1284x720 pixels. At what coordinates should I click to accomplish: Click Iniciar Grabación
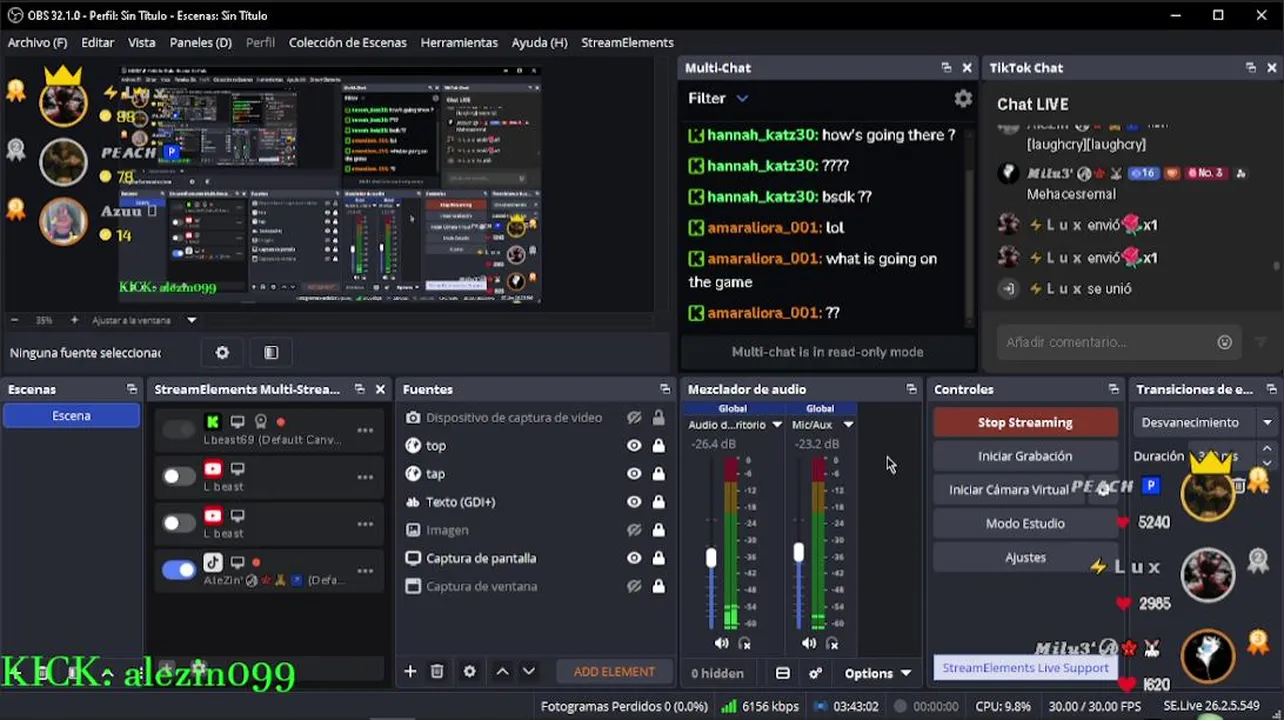[x=1025, y=456]
